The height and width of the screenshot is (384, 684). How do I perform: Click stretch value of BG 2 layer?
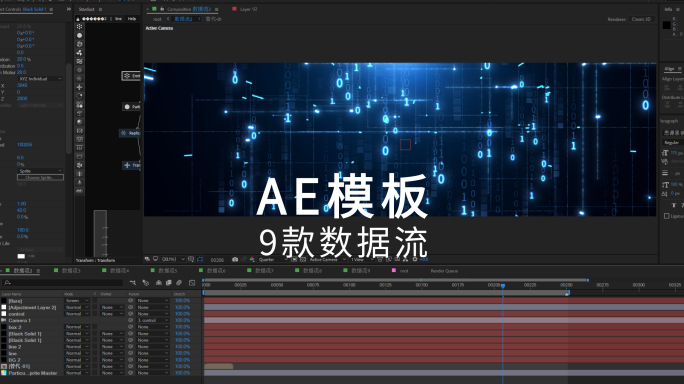[182, 360]
